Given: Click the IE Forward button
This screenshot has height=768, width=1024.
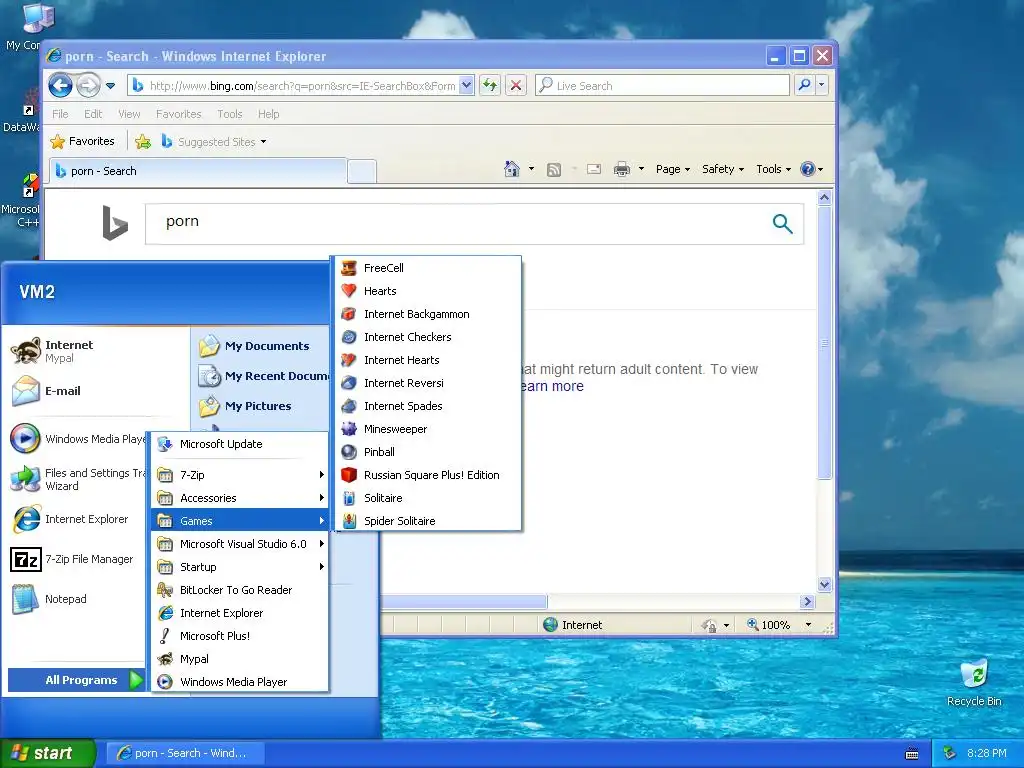Looking at the screenshot, I should 88,86.
